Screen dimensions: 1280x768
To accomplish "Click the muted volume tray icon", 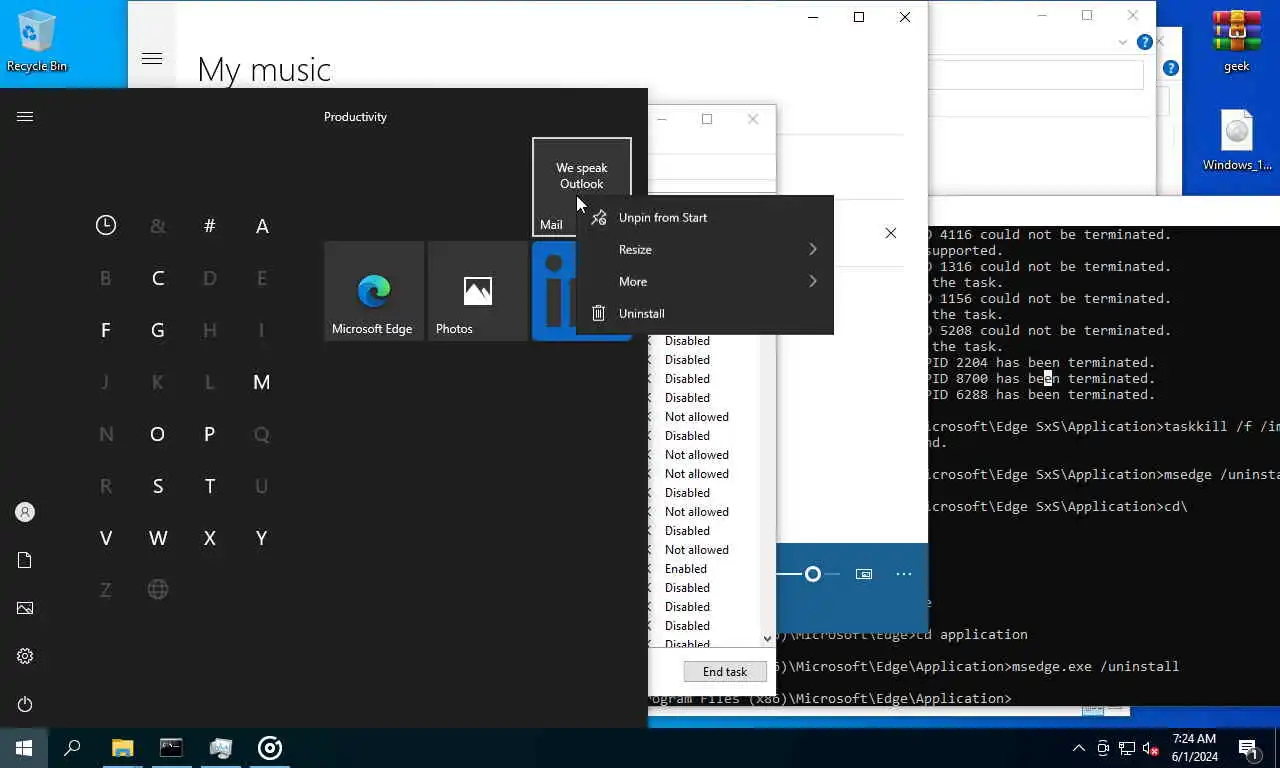I will coord(1150,748).
